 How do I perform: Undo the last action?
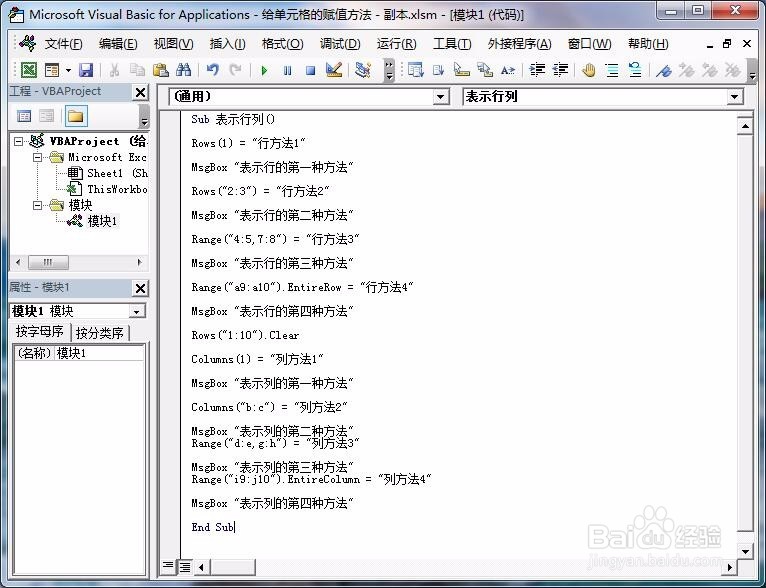213,70
